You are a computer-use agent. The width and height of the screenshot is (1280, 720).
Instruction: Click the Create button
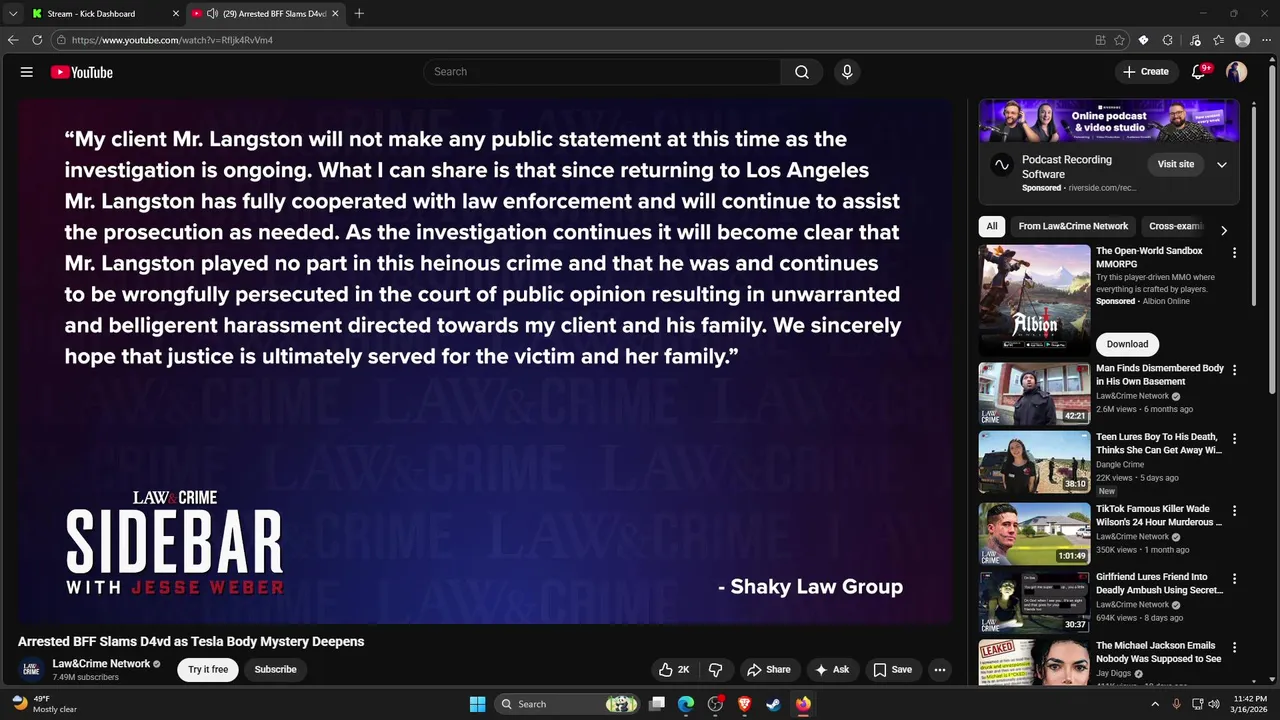point(1146,72)
